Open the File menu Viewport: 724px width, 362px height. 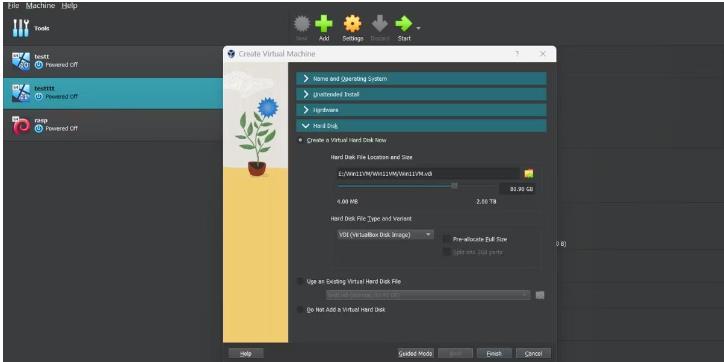pyautogui.click(x=13, y=6)
